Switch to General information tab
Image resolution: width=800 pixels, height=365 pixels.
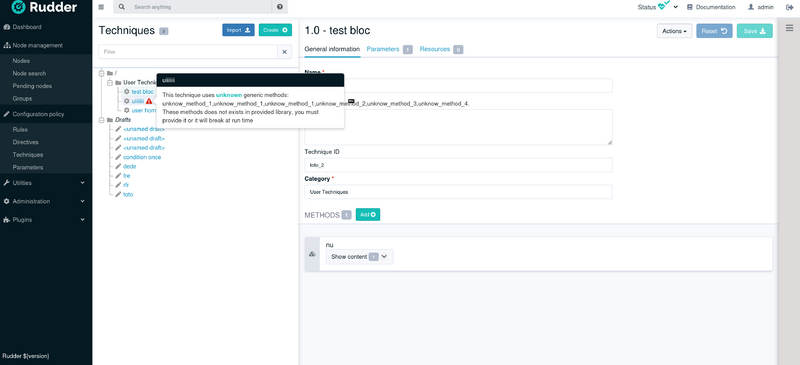[332, 50]
